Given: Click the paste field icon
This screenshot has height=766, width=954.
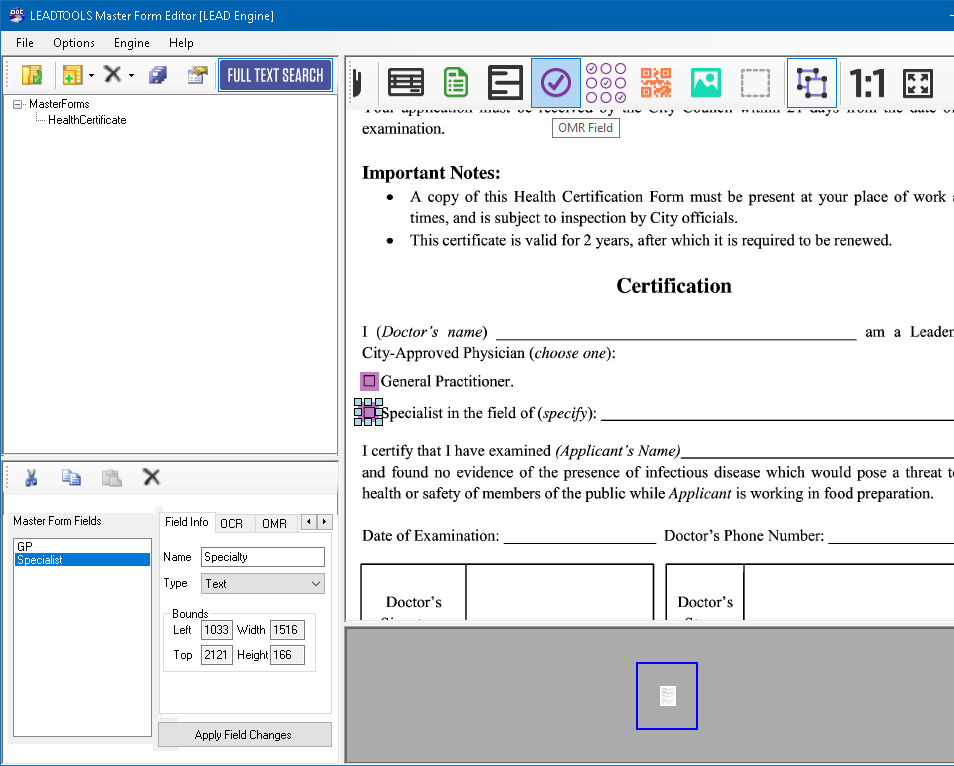Looking at the screenshot, I should click(x=111, y=478).
